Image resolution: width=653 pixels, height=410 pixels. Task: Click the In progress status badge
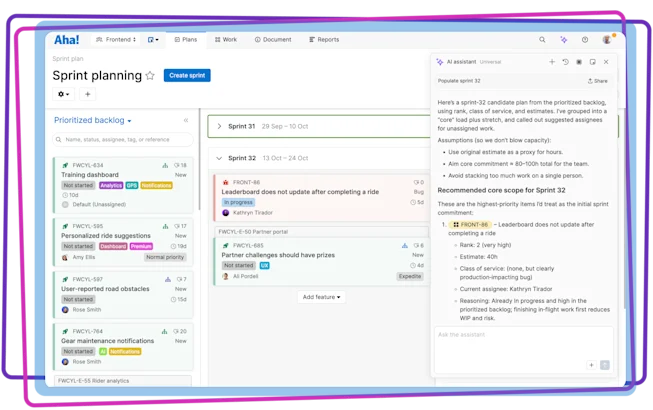(x=238, y=202)
